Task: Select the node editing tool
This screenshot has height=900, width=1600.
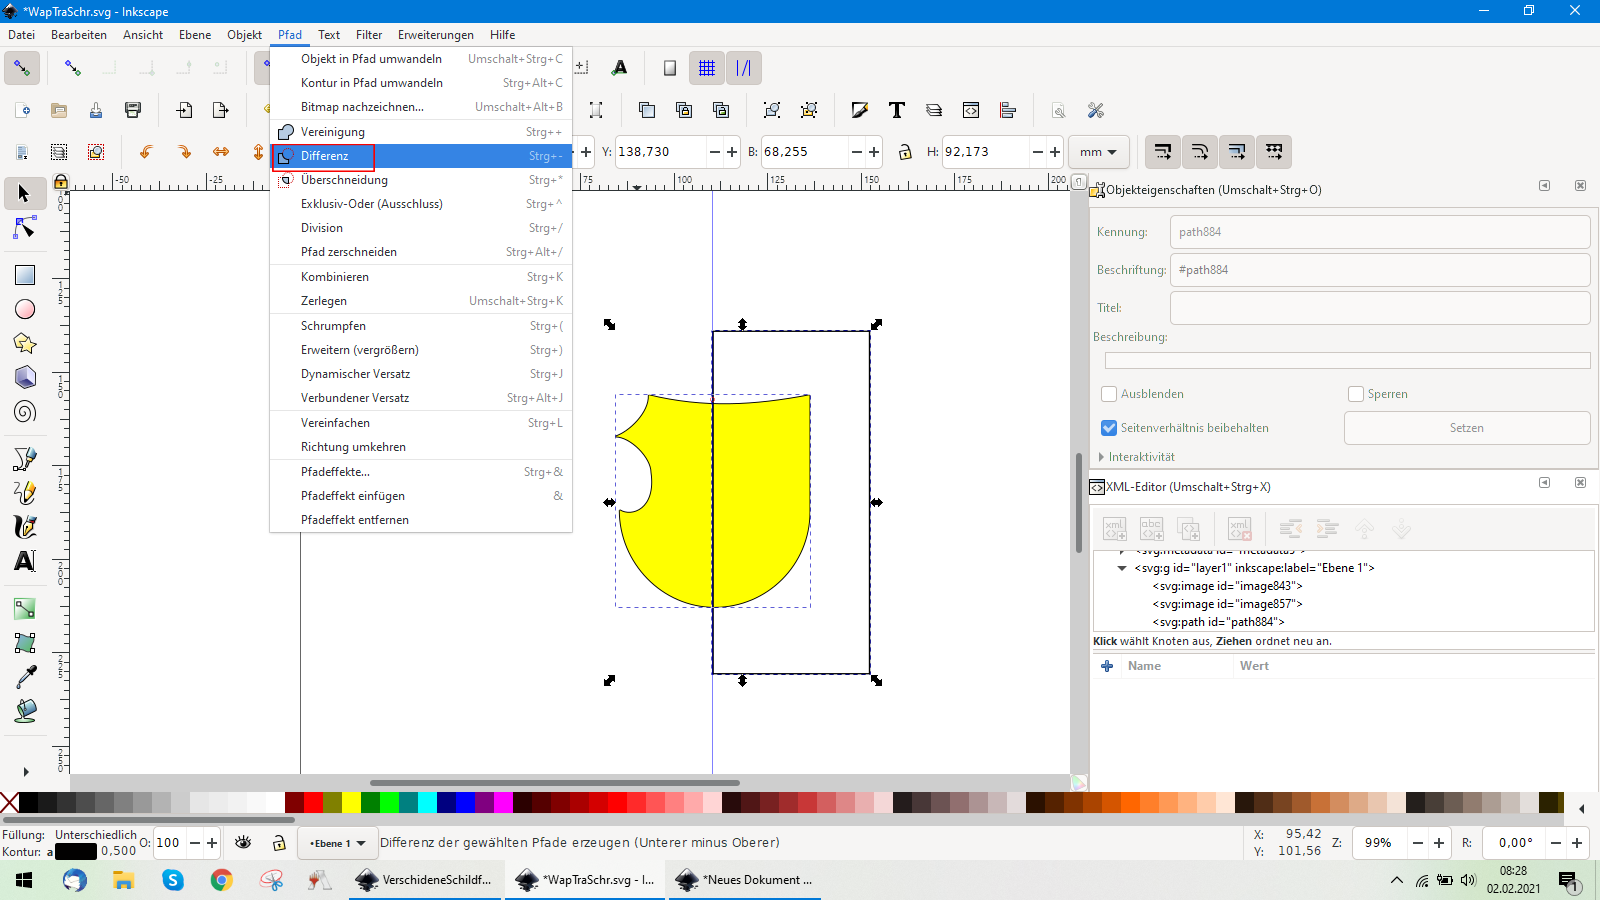Action: pyautogui.click(x=24, y=229)
